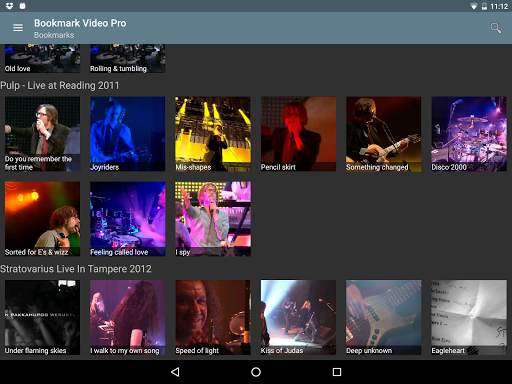This screenshot has width=512, height=384.
Task: Open the 'Joyriders' bookmark thumbnail
Action: [128, 134]
